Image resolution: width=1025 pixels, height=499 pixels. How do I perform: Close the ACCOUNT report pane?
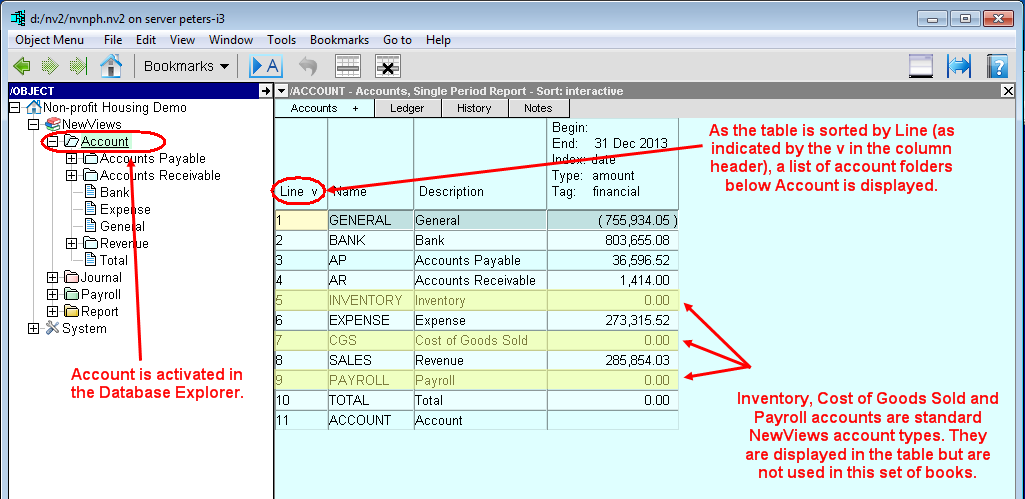pos(1008,91)
